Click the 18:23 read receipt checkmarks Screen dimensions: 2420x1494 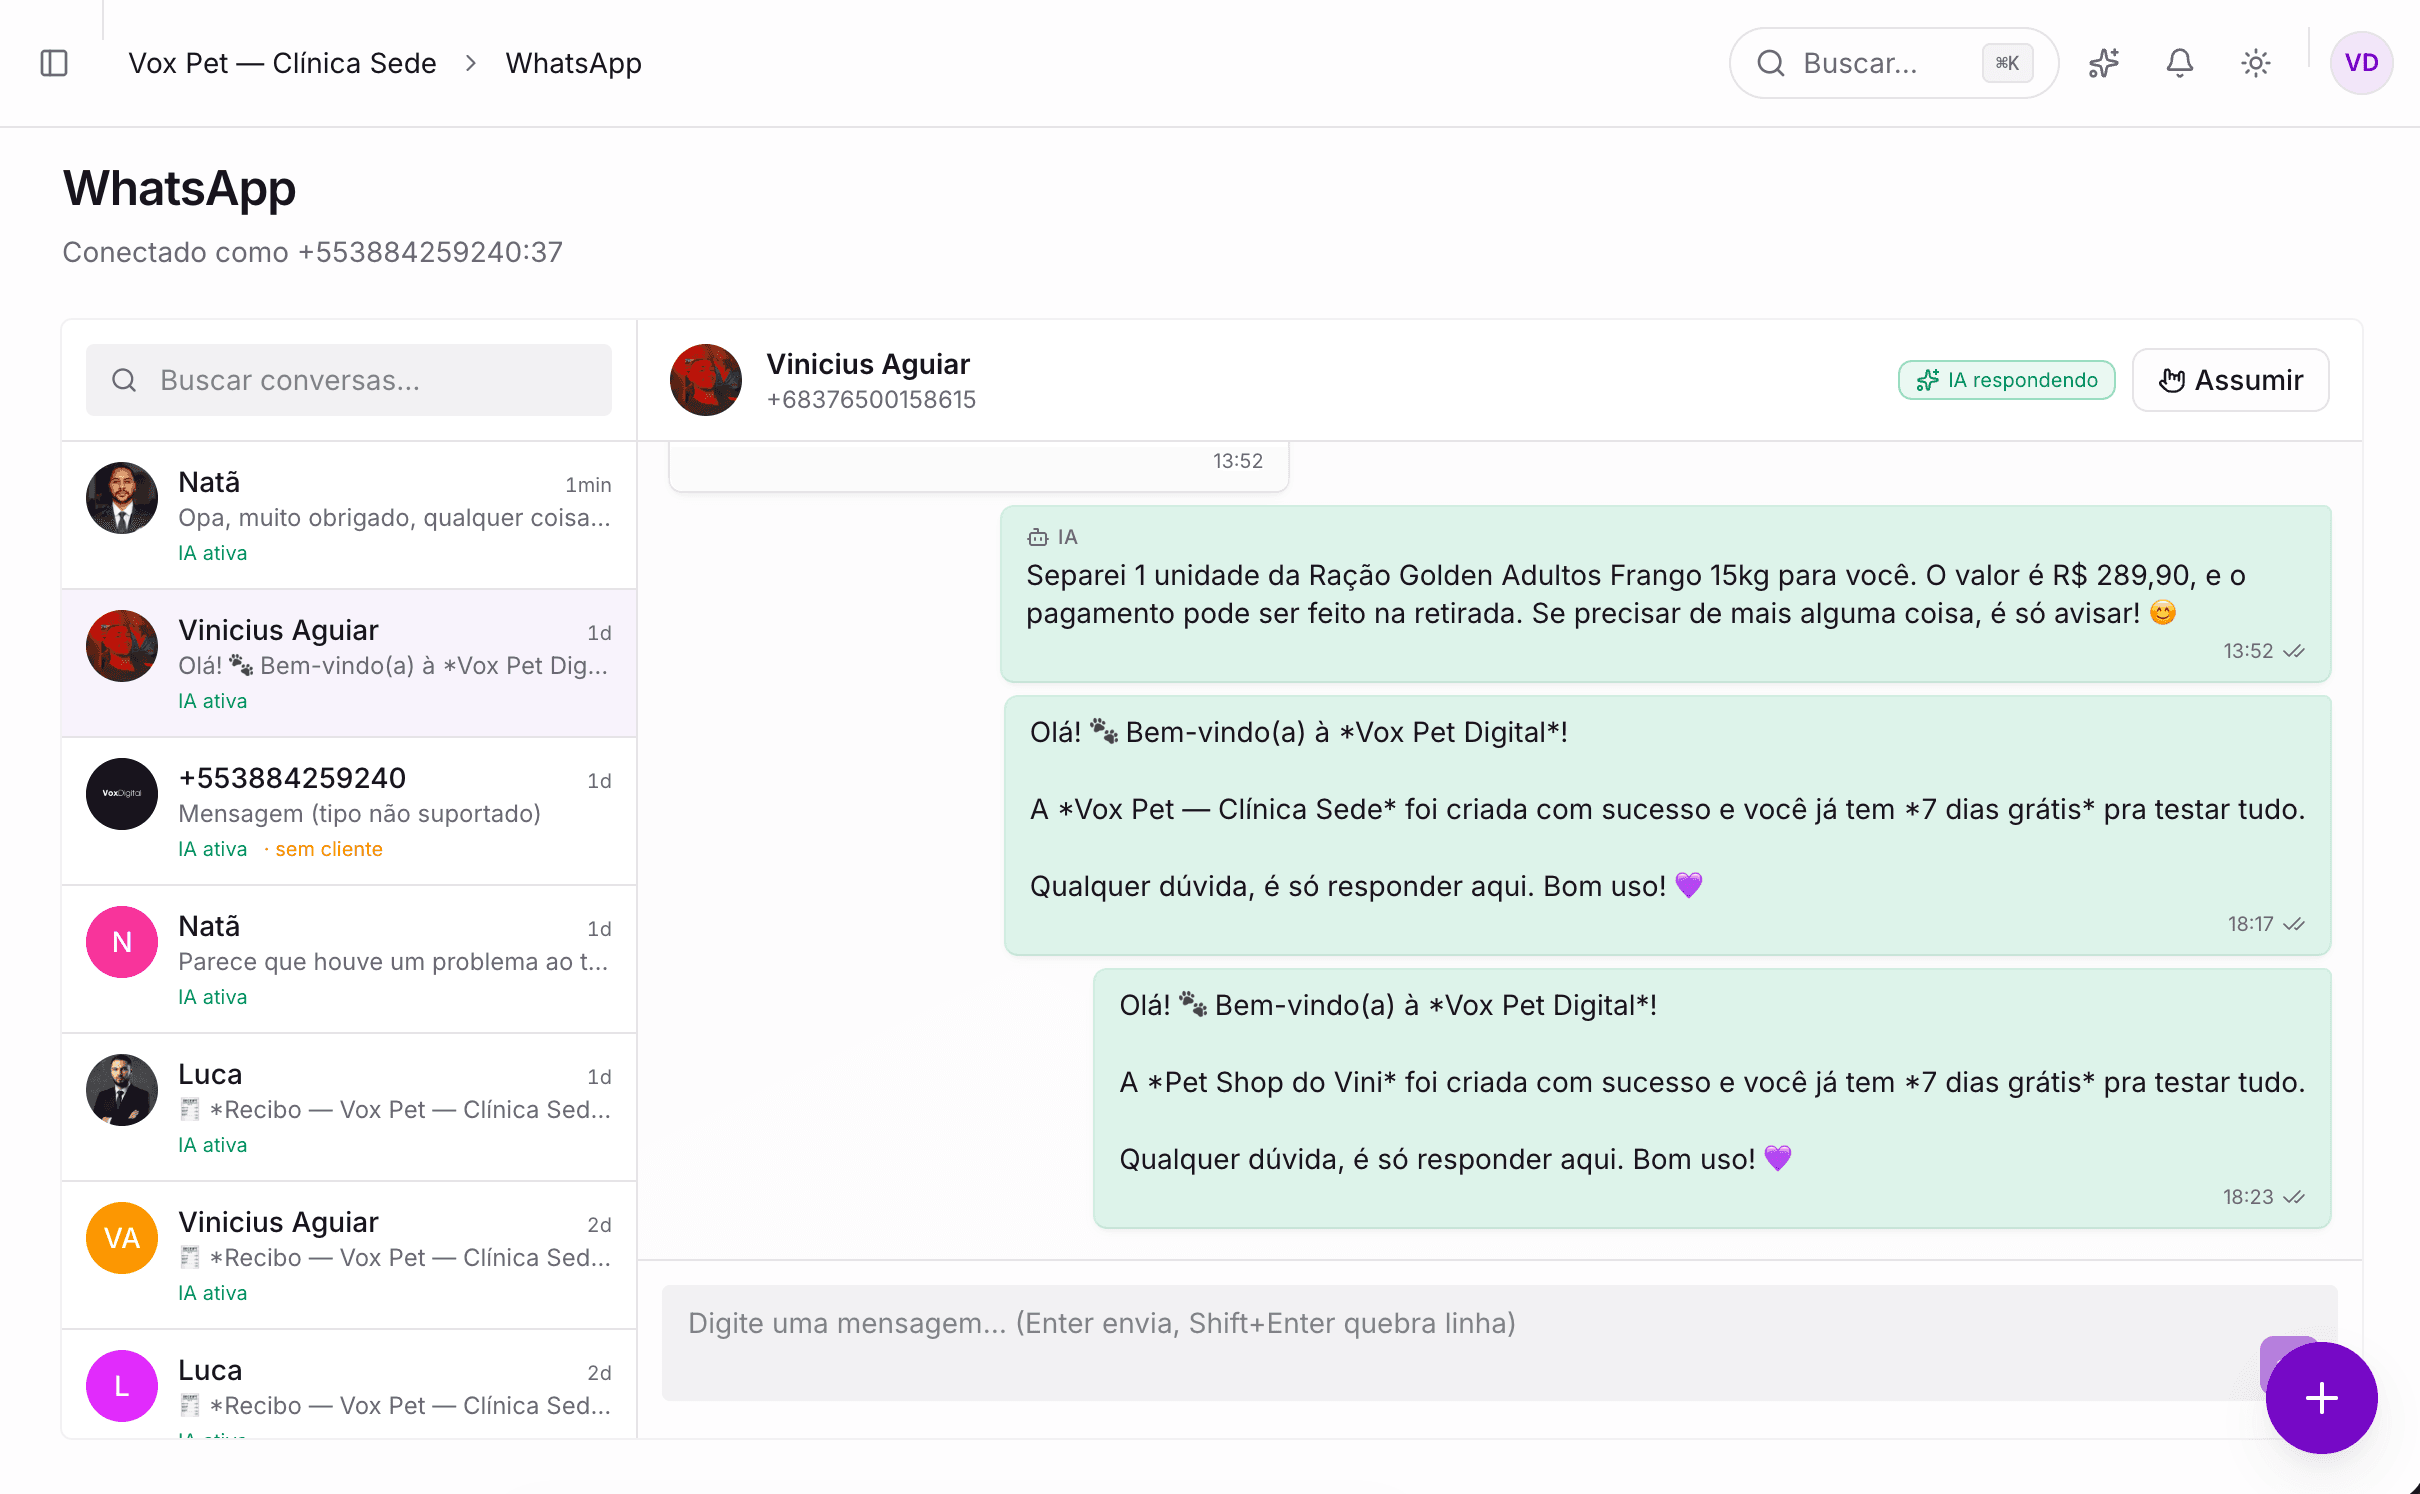point(2294,1197)
